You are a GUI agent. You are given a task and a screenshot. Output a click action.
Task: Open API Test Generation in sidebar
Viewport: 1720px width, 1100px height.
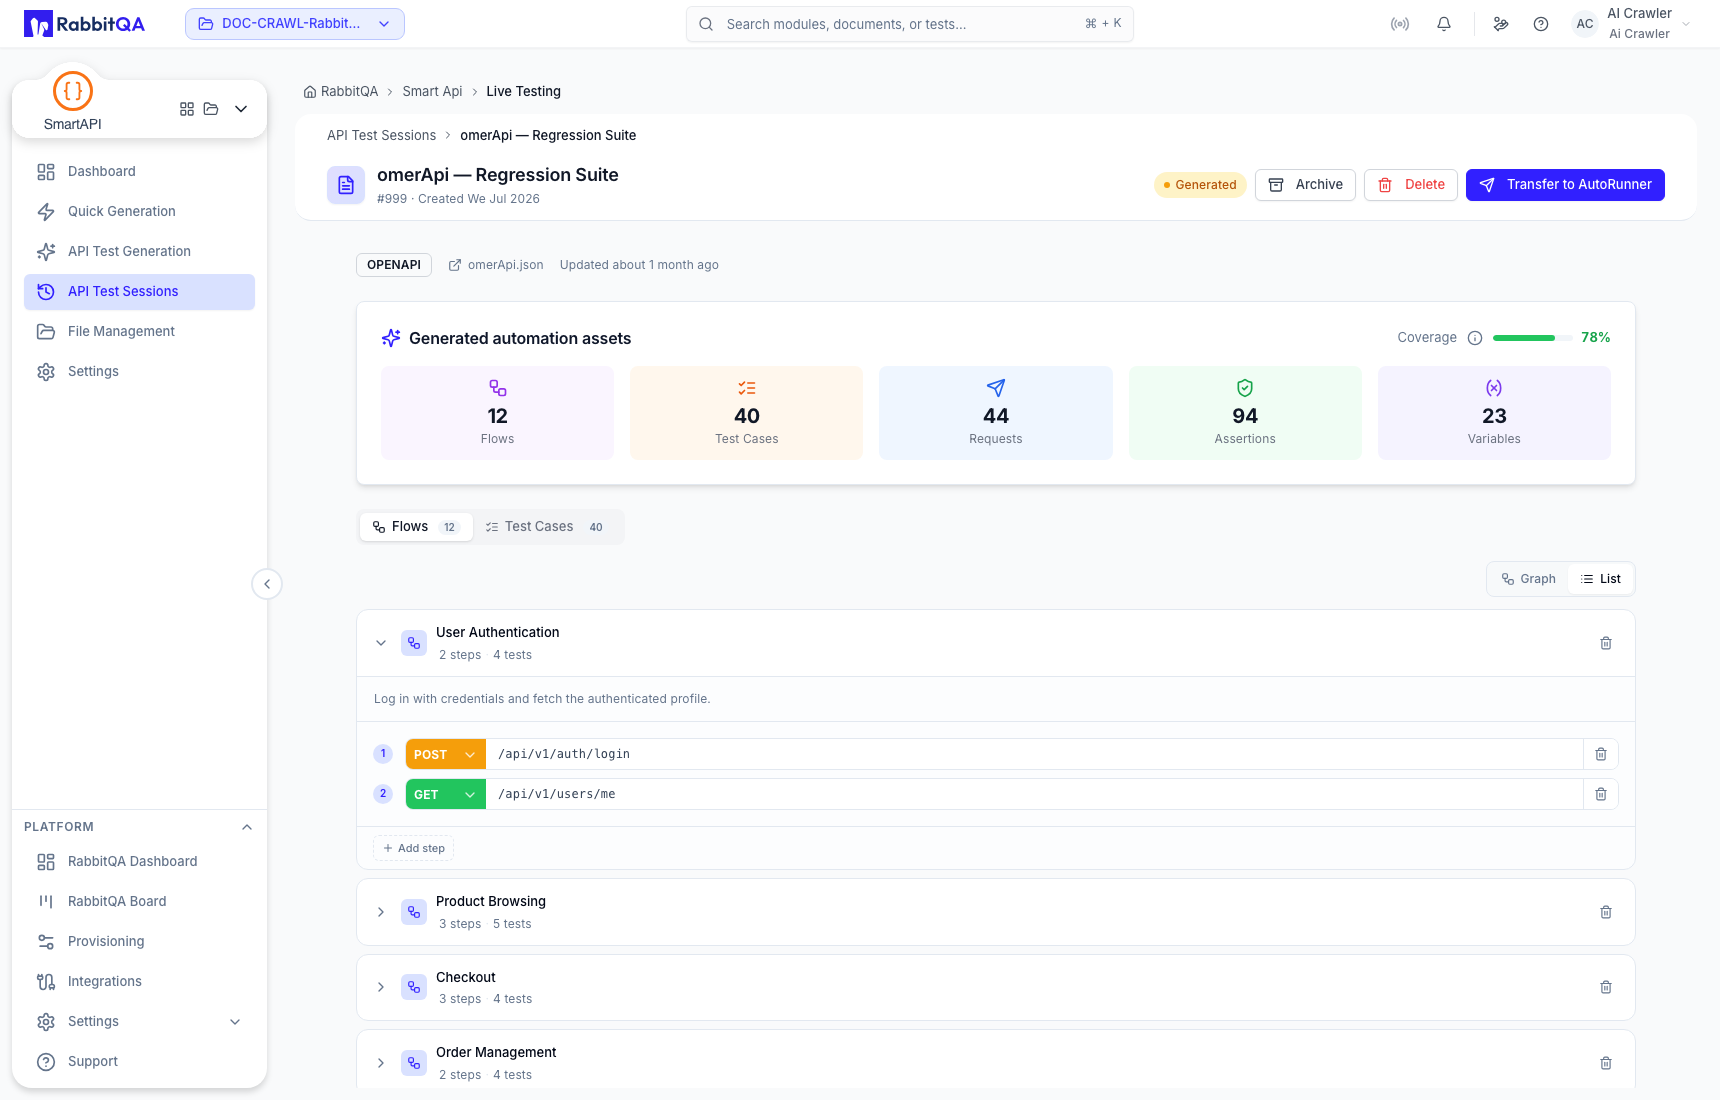pos(139,252)
